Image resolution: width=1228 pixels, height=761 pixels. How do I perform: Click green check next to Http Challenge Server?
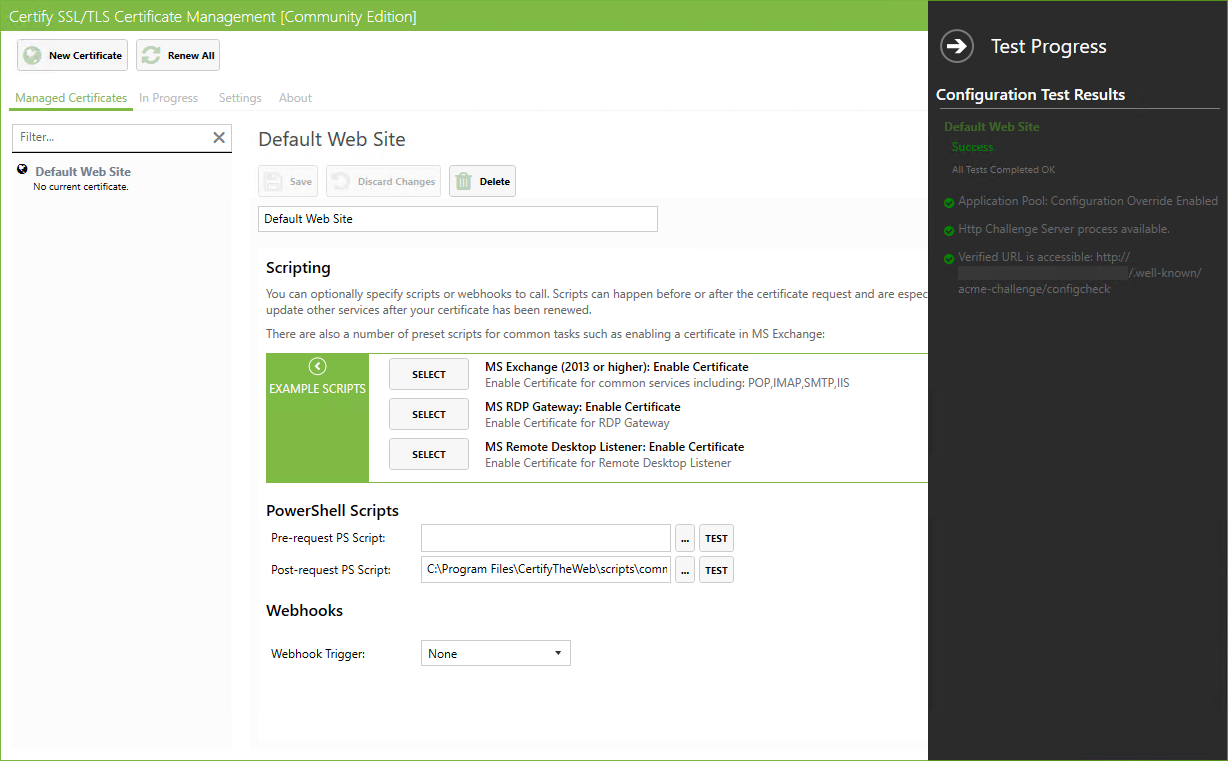[949, 231]
